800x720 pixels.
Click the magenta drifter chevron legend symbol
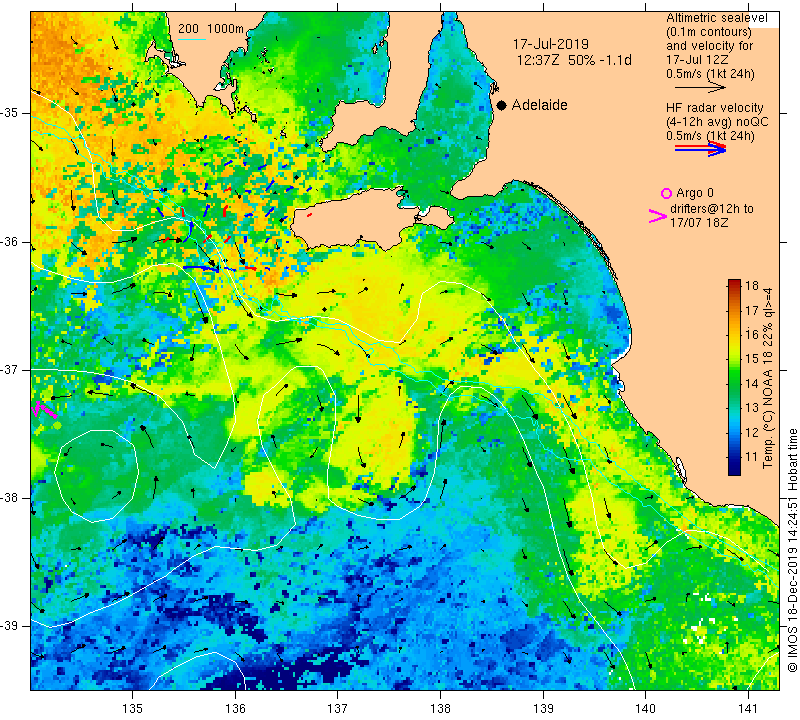click(658, 216)
